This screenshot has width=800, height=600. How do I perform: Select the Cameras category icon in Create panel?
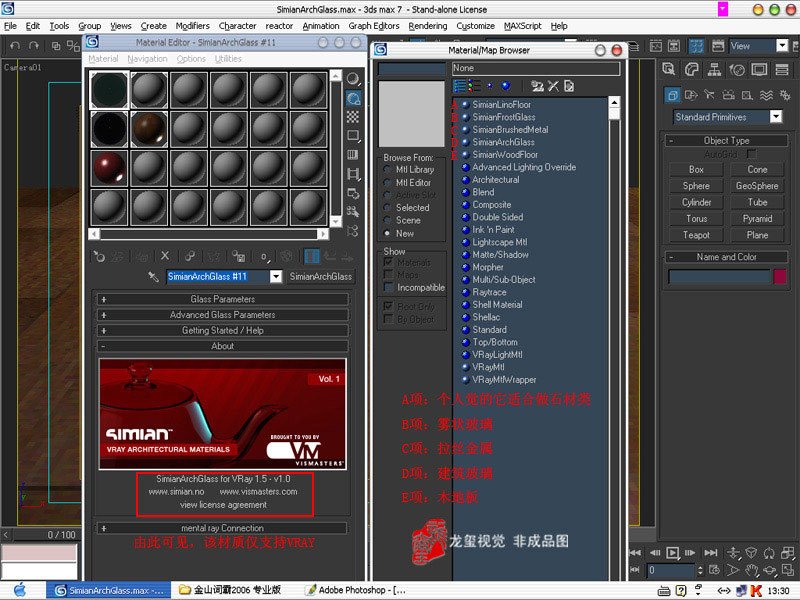728,95
